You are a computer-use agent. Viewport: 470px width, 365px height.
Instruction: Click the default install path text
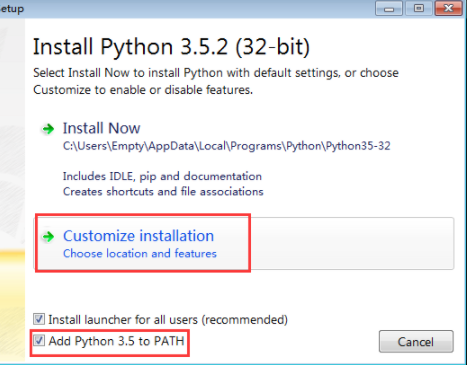(x=227, y=146)
